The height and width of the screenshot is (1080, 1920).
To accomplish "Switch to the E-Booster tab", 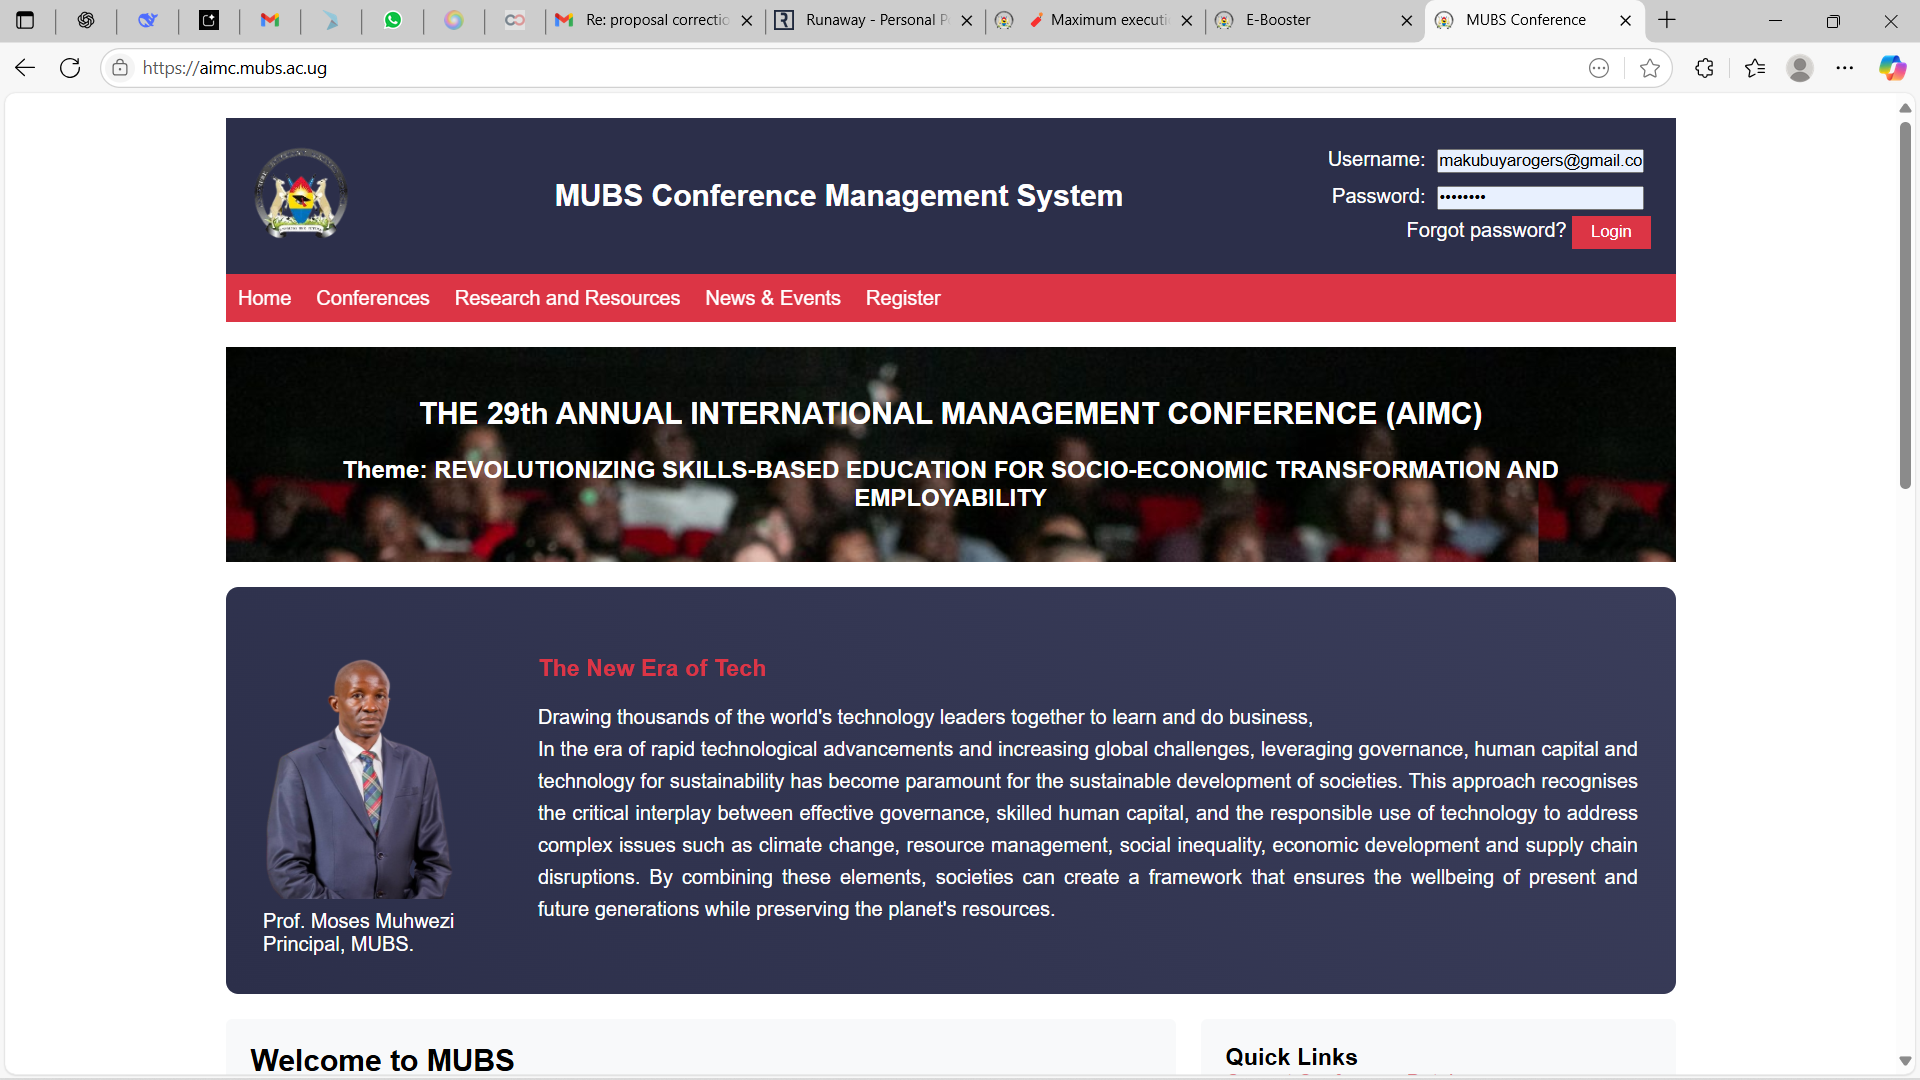I will click(1316, 20).
